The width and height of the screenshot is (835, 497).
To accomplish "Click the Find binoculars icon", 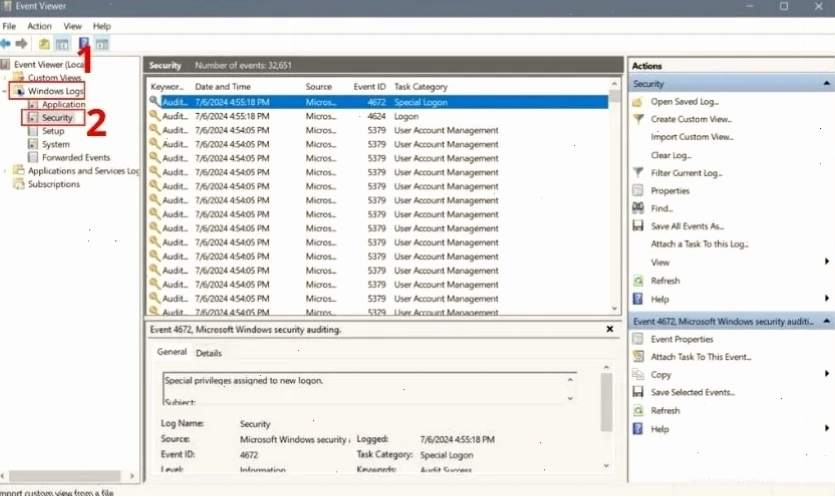I will click(638, 208).
